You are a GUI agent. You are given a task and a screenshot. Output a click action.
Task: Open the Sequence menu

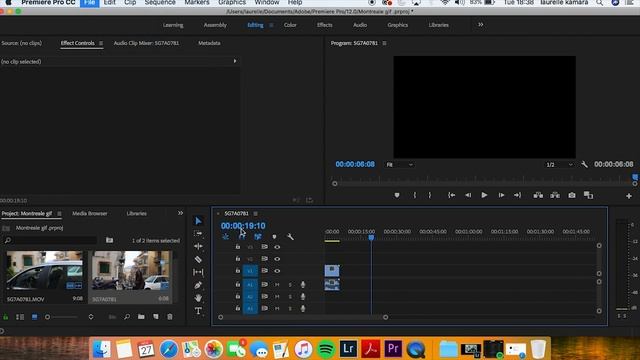(160, 2)
